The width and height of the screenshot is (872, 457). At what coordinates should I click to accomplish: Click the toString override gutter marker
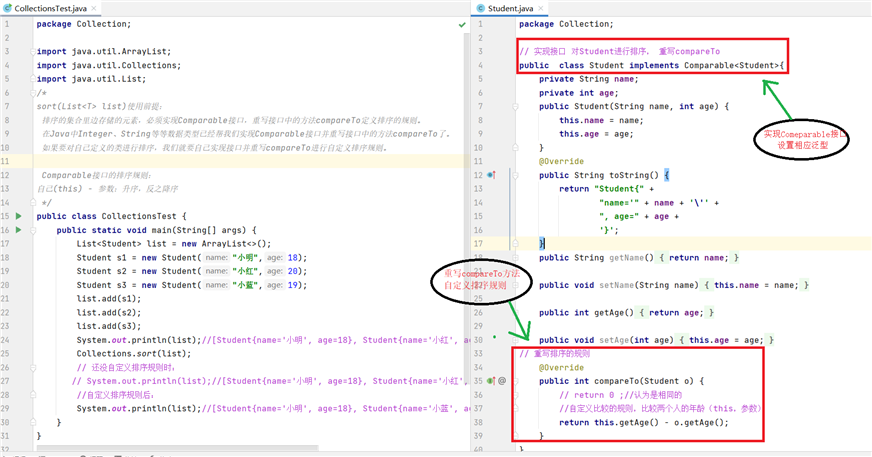click(x=491, y=175)
